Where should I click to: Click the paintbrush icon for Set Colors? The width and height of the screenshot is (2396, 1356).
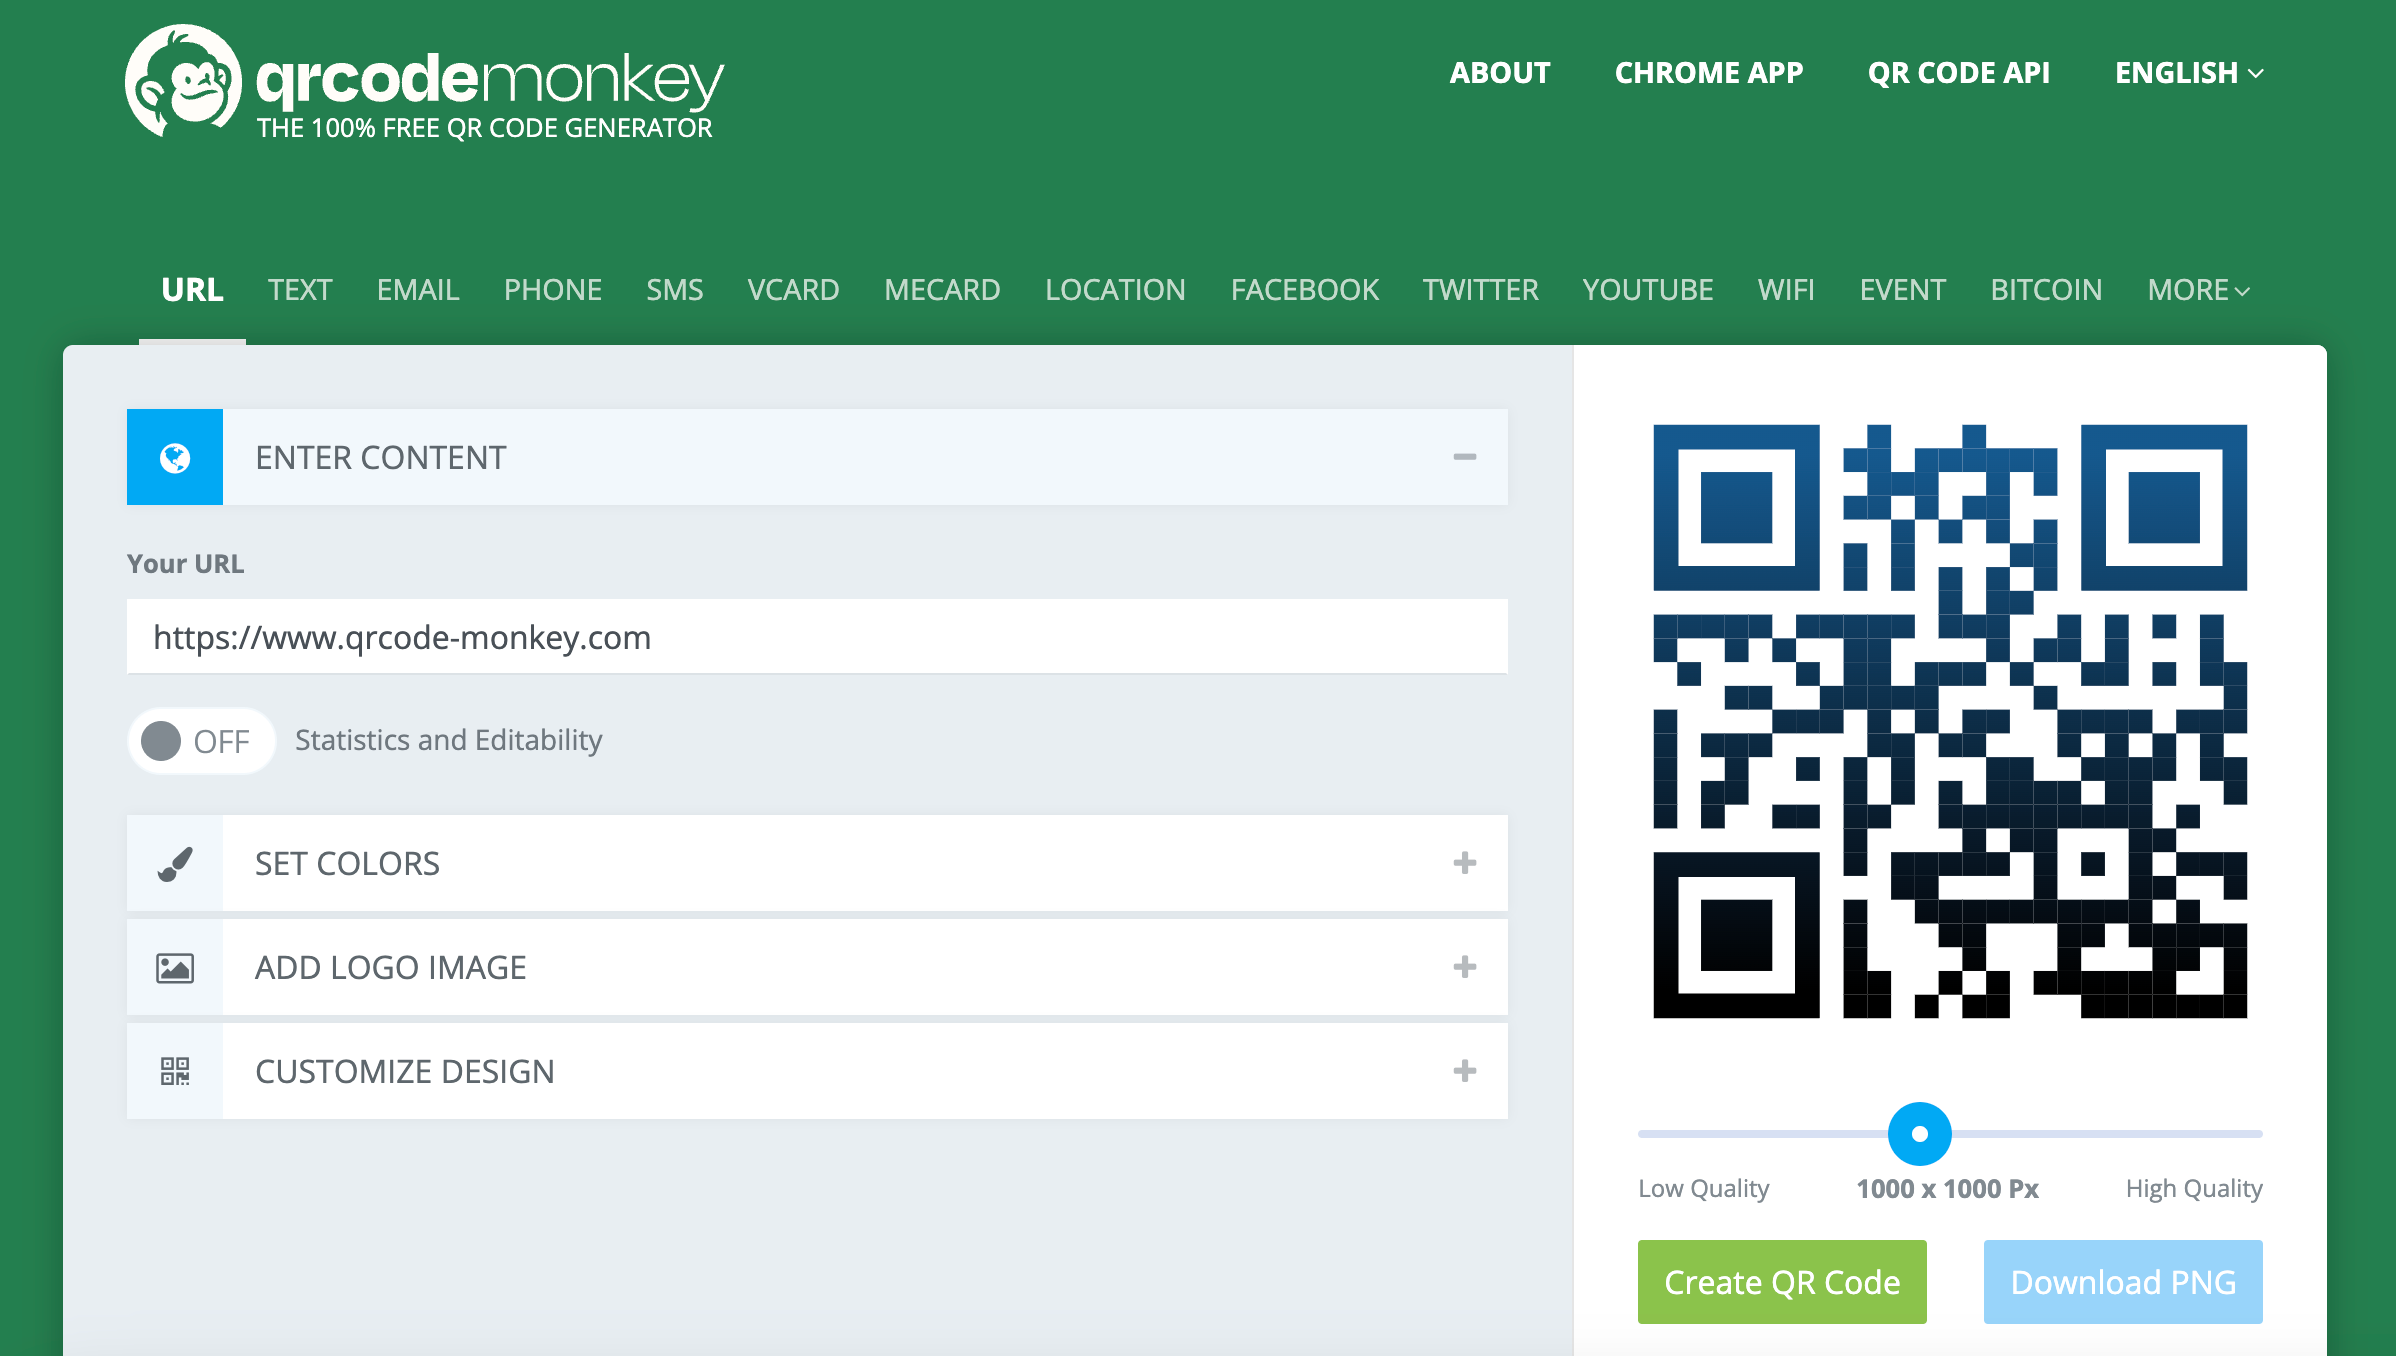pos(175,864)
